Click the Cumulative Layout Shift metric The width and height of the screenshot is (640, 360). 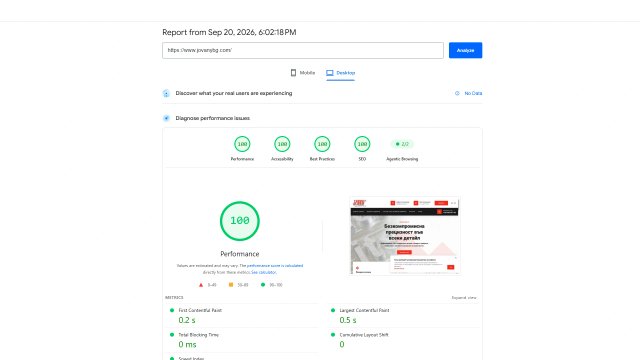[364, 335]
